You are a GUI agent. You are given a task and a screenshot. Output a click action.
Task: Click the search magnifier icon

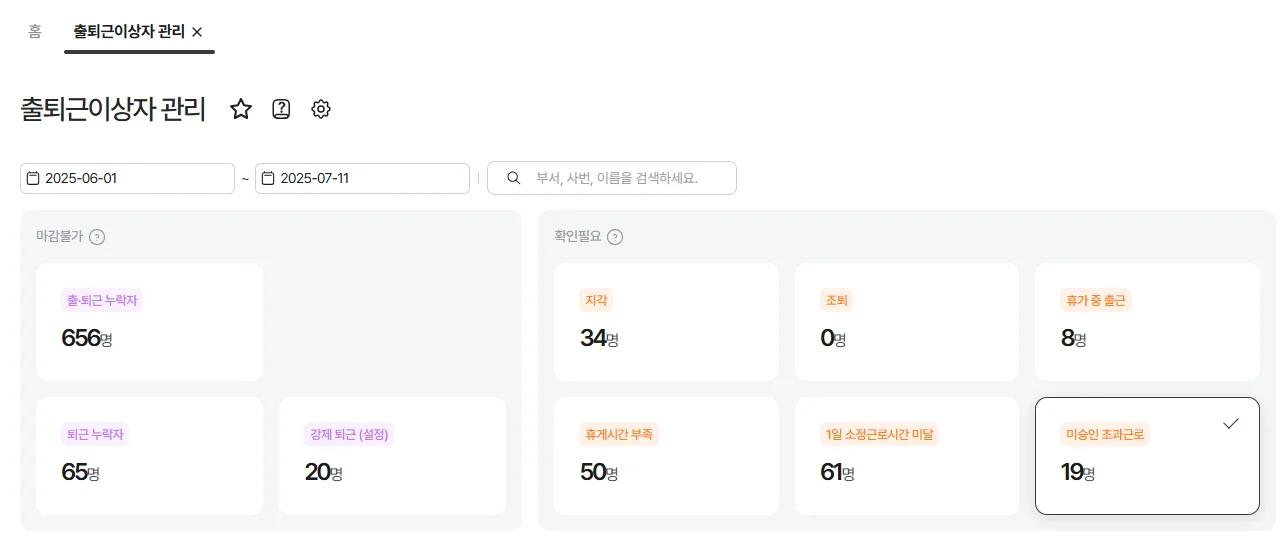[x=514, y=178]
